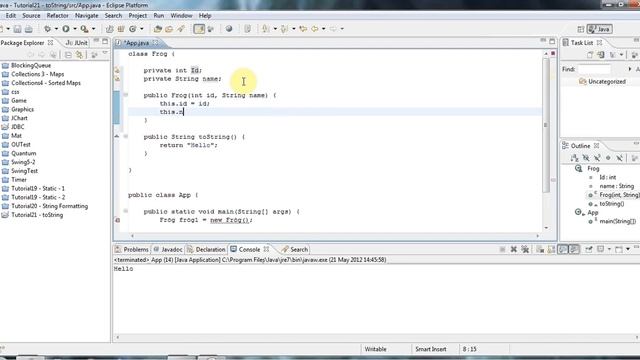640x360 pixels.
Task: Open the Refactor menu
Action: pos(58,16)
